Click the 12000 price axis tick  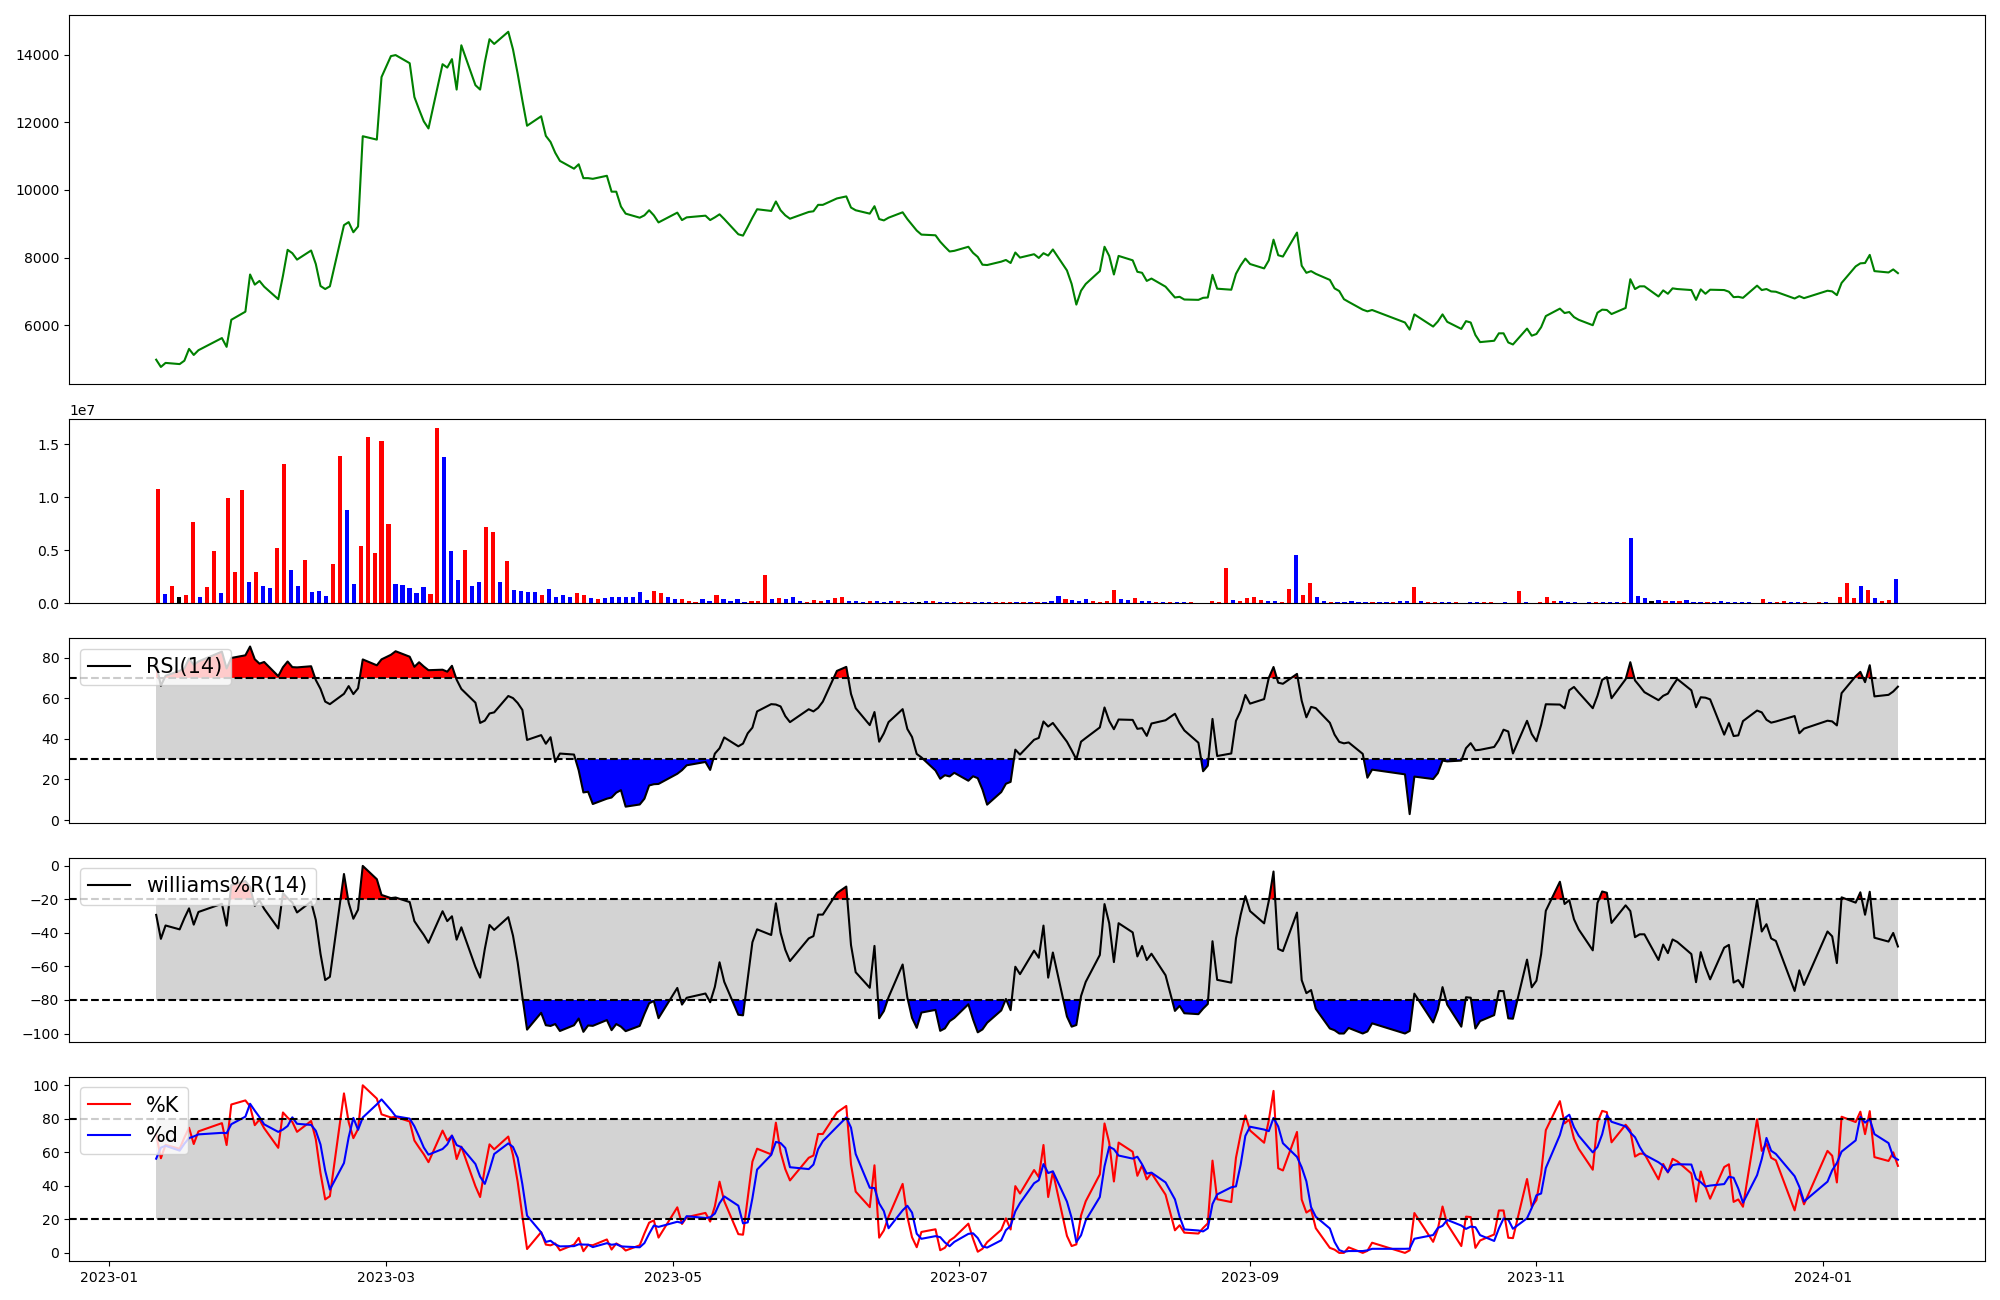38,123
